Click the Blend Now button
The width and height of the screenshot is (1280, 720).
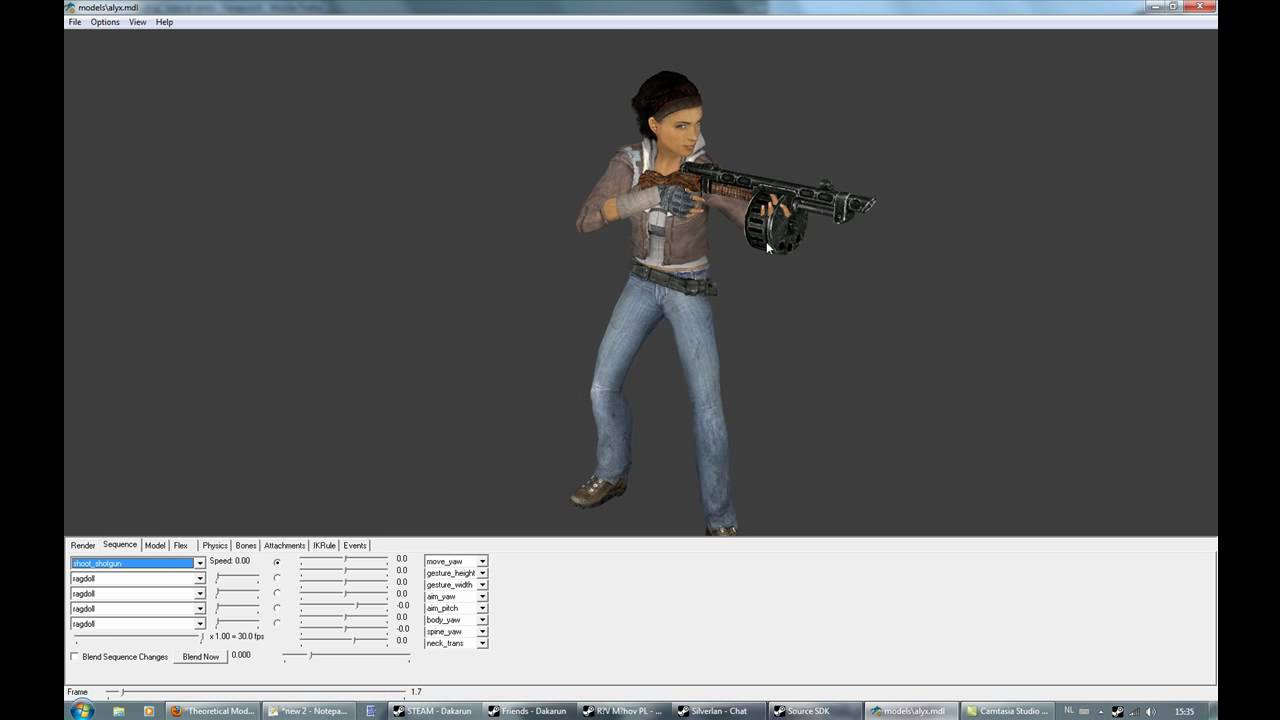coord(201,657)
